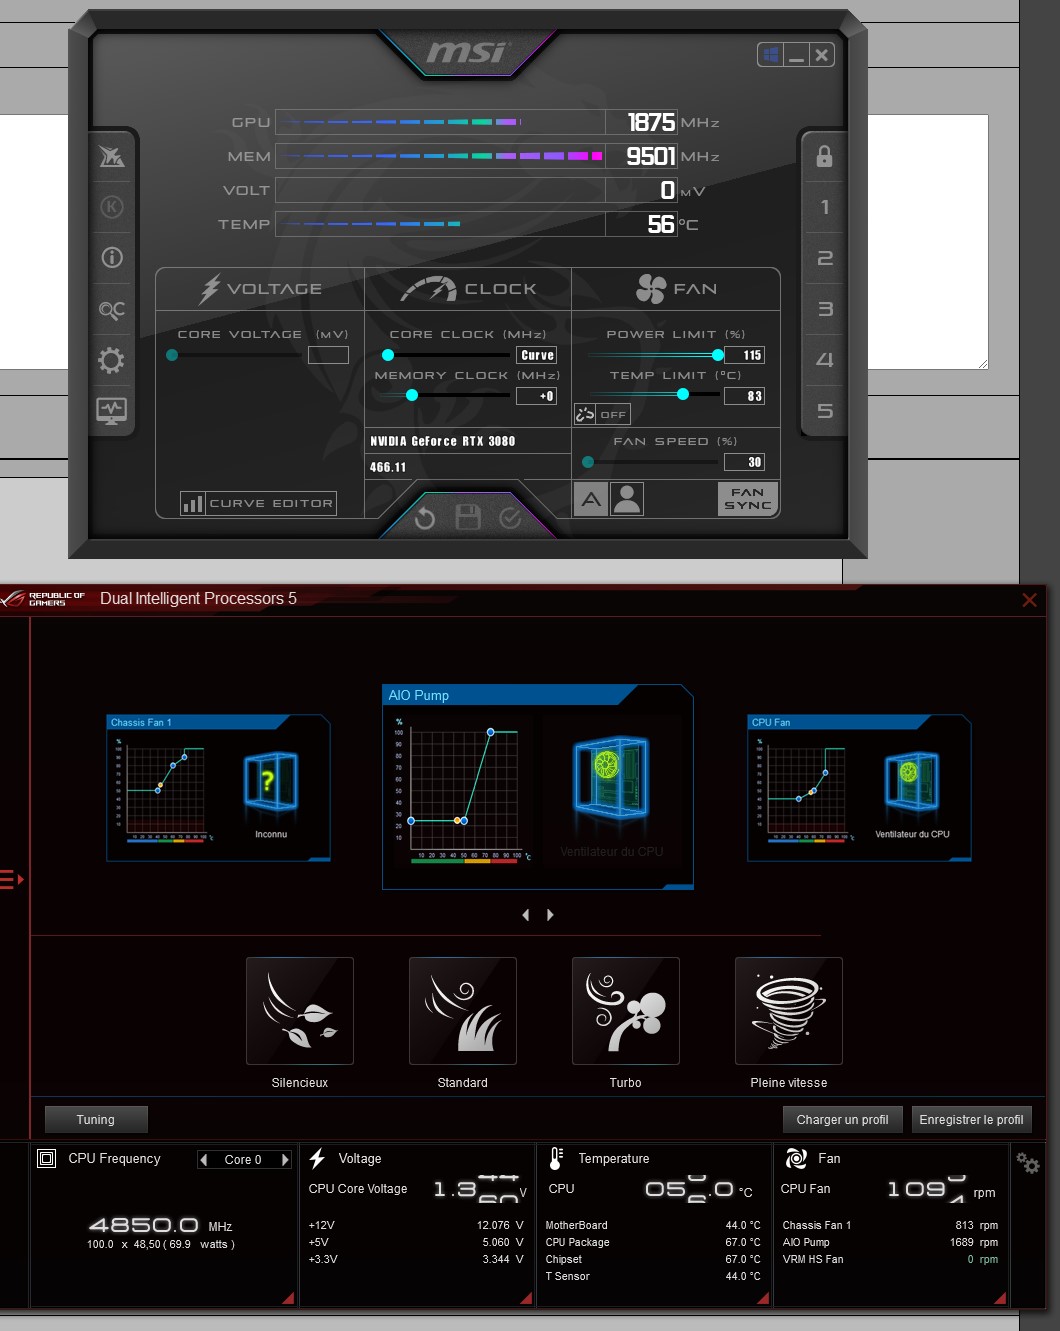
Task: Toggle the user-defined fan control button
Action: pos(627,499)
